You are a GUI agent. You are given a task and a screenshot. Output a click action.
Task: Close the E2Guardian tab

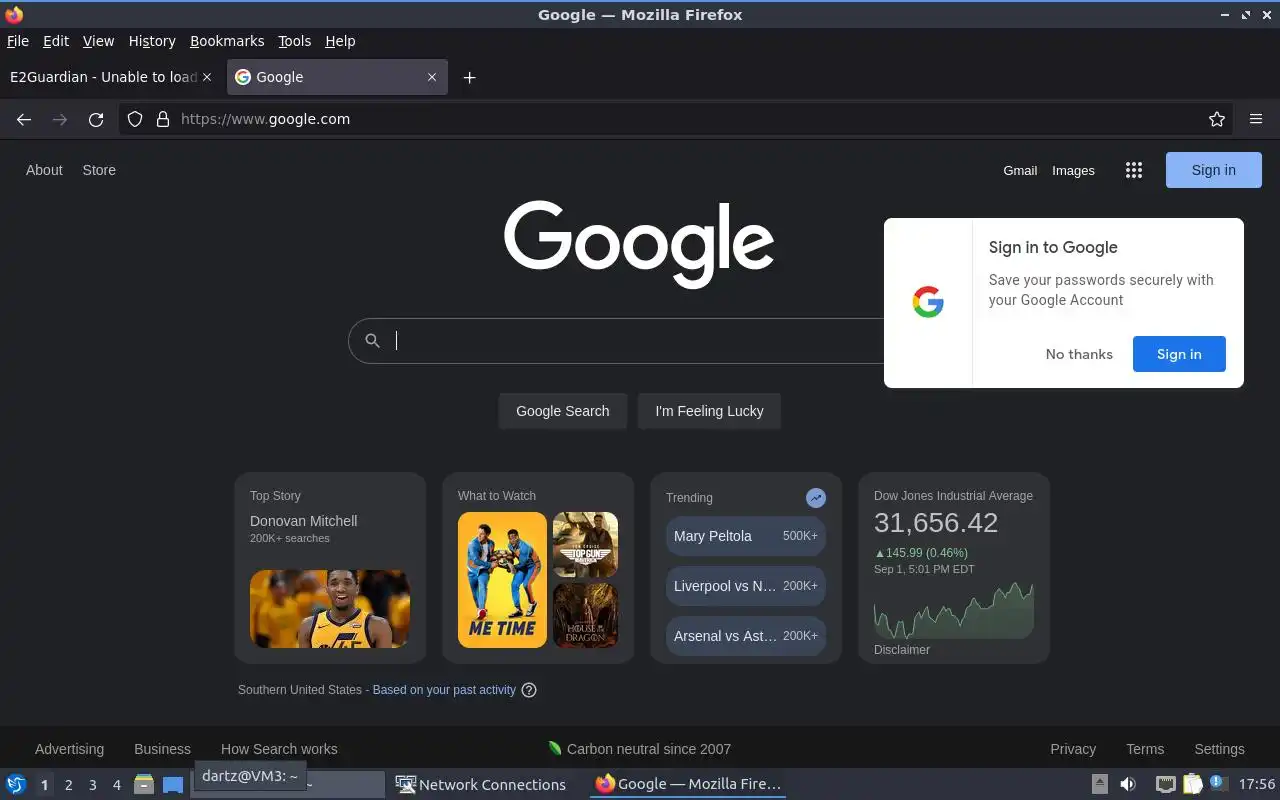[x=207, y=77]
